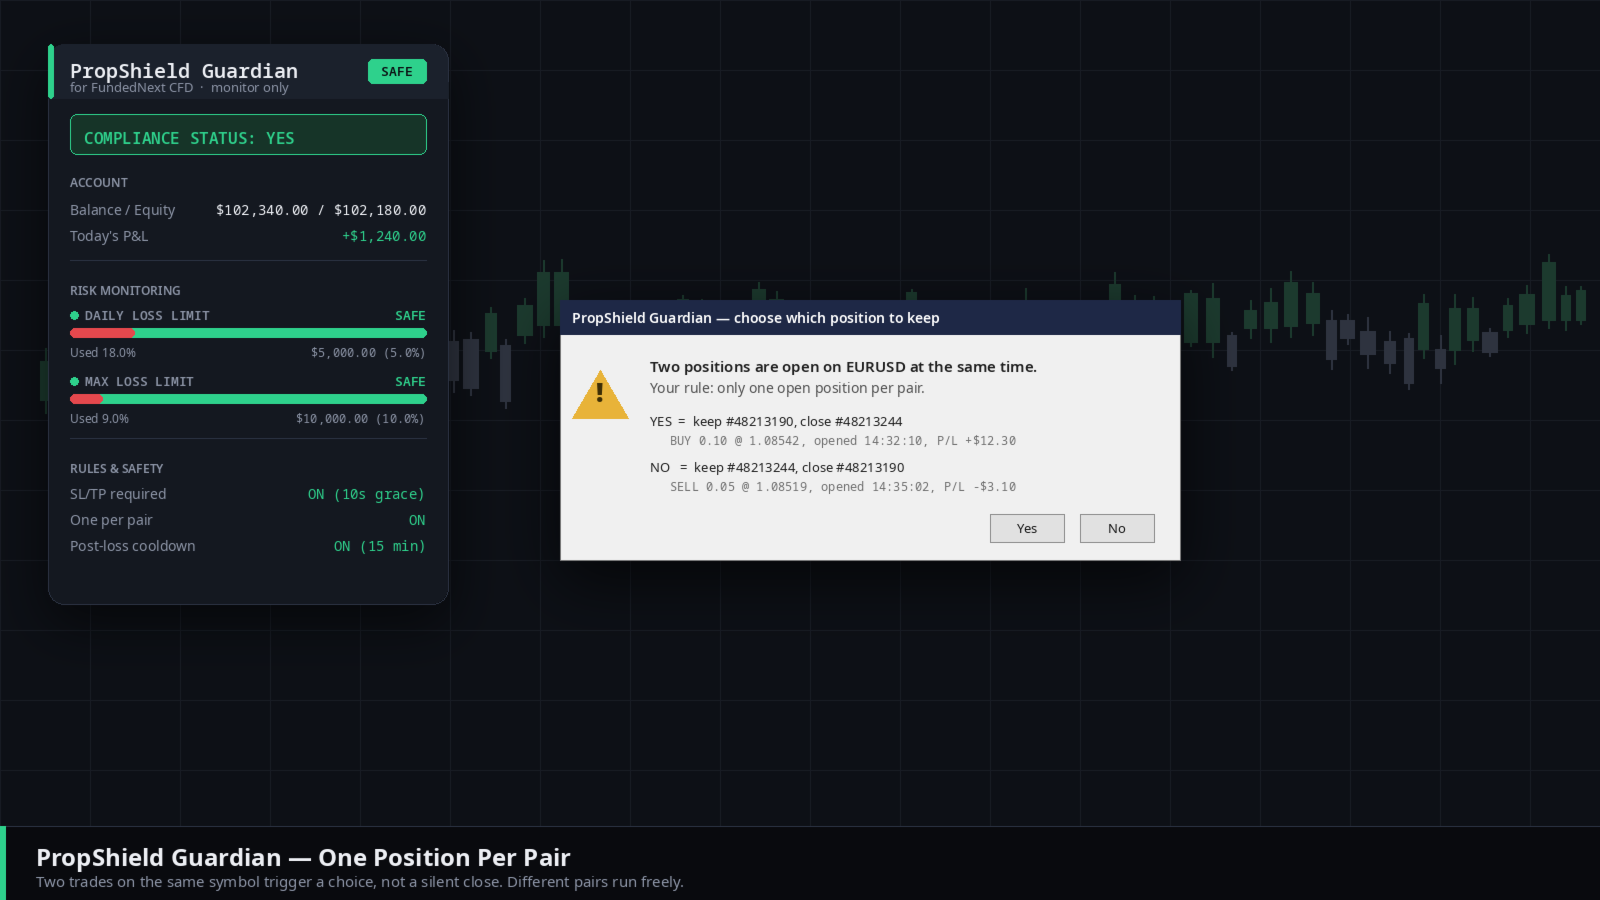Viewport: 1600px width, 900px height.
Task: Click the dialog title bar 'choose which position to keep'
Action: click(x=870, y=318)
